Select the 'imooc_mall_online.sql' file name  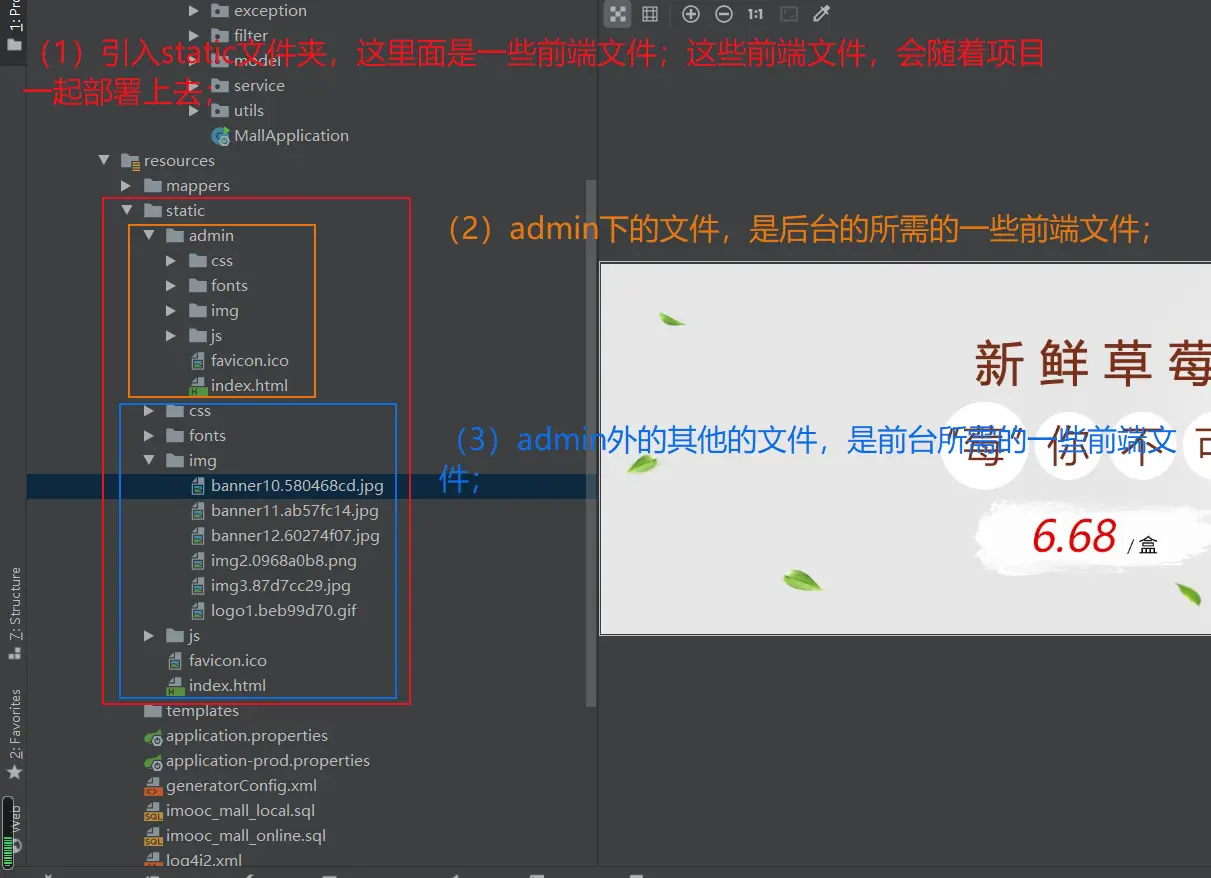click(246, 836)
